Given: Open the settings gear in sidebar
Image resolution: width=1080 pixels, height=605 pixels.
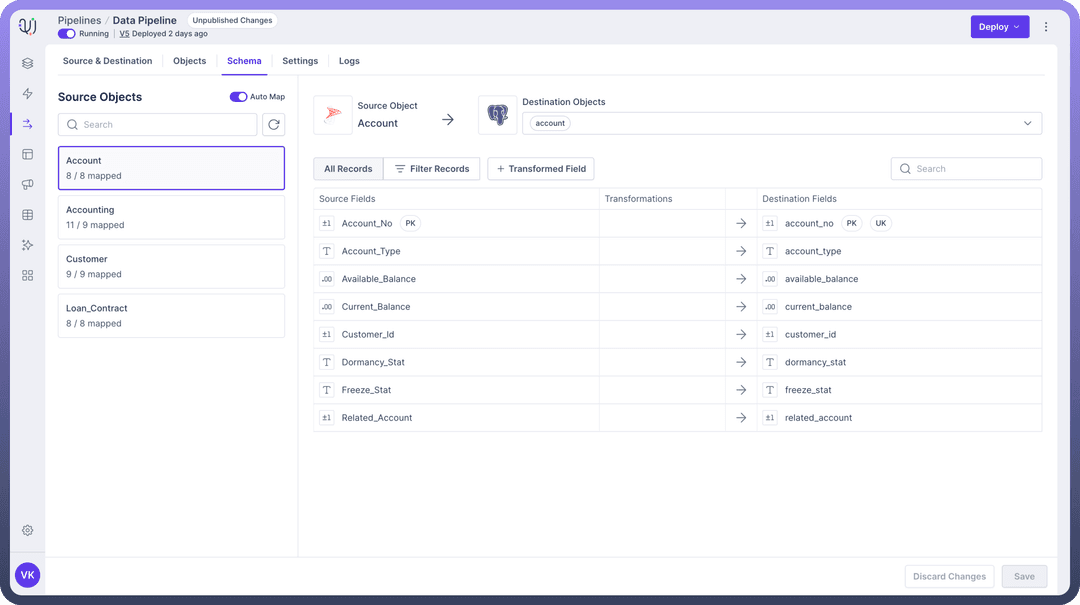Looking at the screenshot, I should [28, 530].
